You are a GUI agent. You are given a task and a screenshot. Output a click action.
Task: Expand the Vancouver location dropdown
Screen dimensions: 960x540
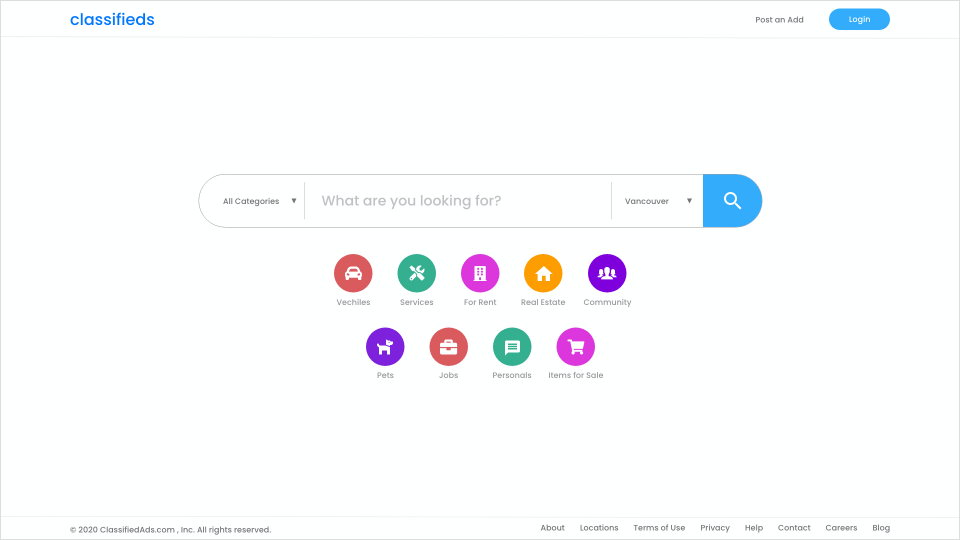(x=658, y=201)
